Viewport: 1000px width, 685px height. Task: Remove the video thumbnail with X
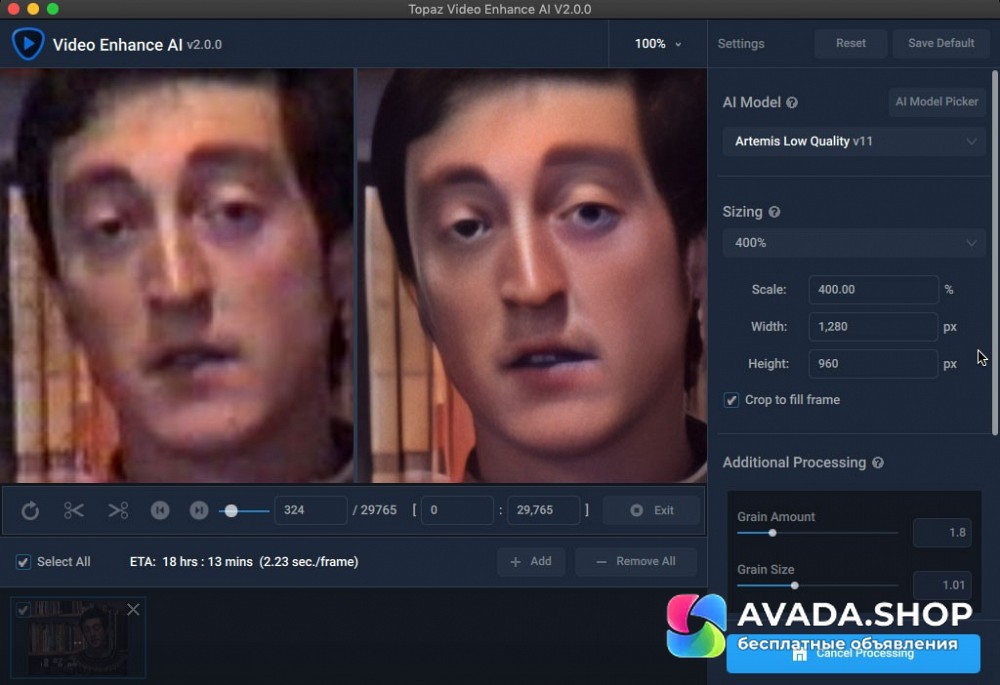click(x=133, y=609)
